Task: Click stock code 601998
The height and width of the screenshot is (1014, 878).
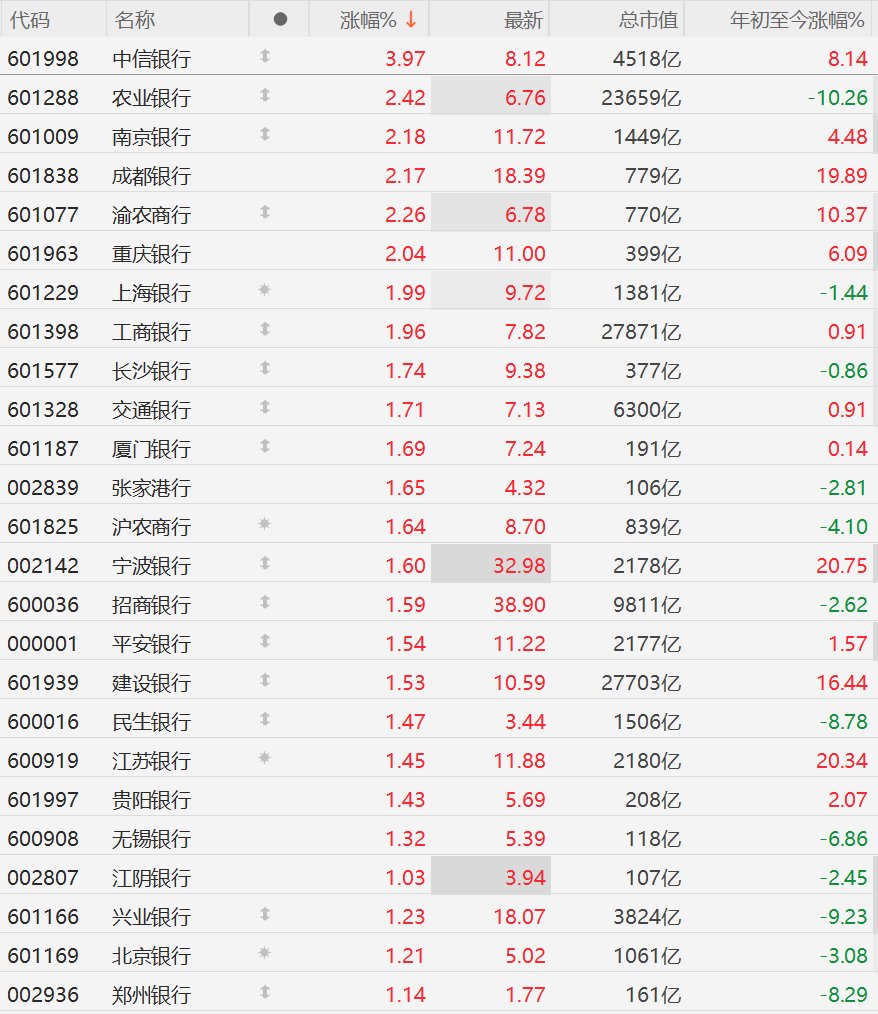Action: [43, 59]
